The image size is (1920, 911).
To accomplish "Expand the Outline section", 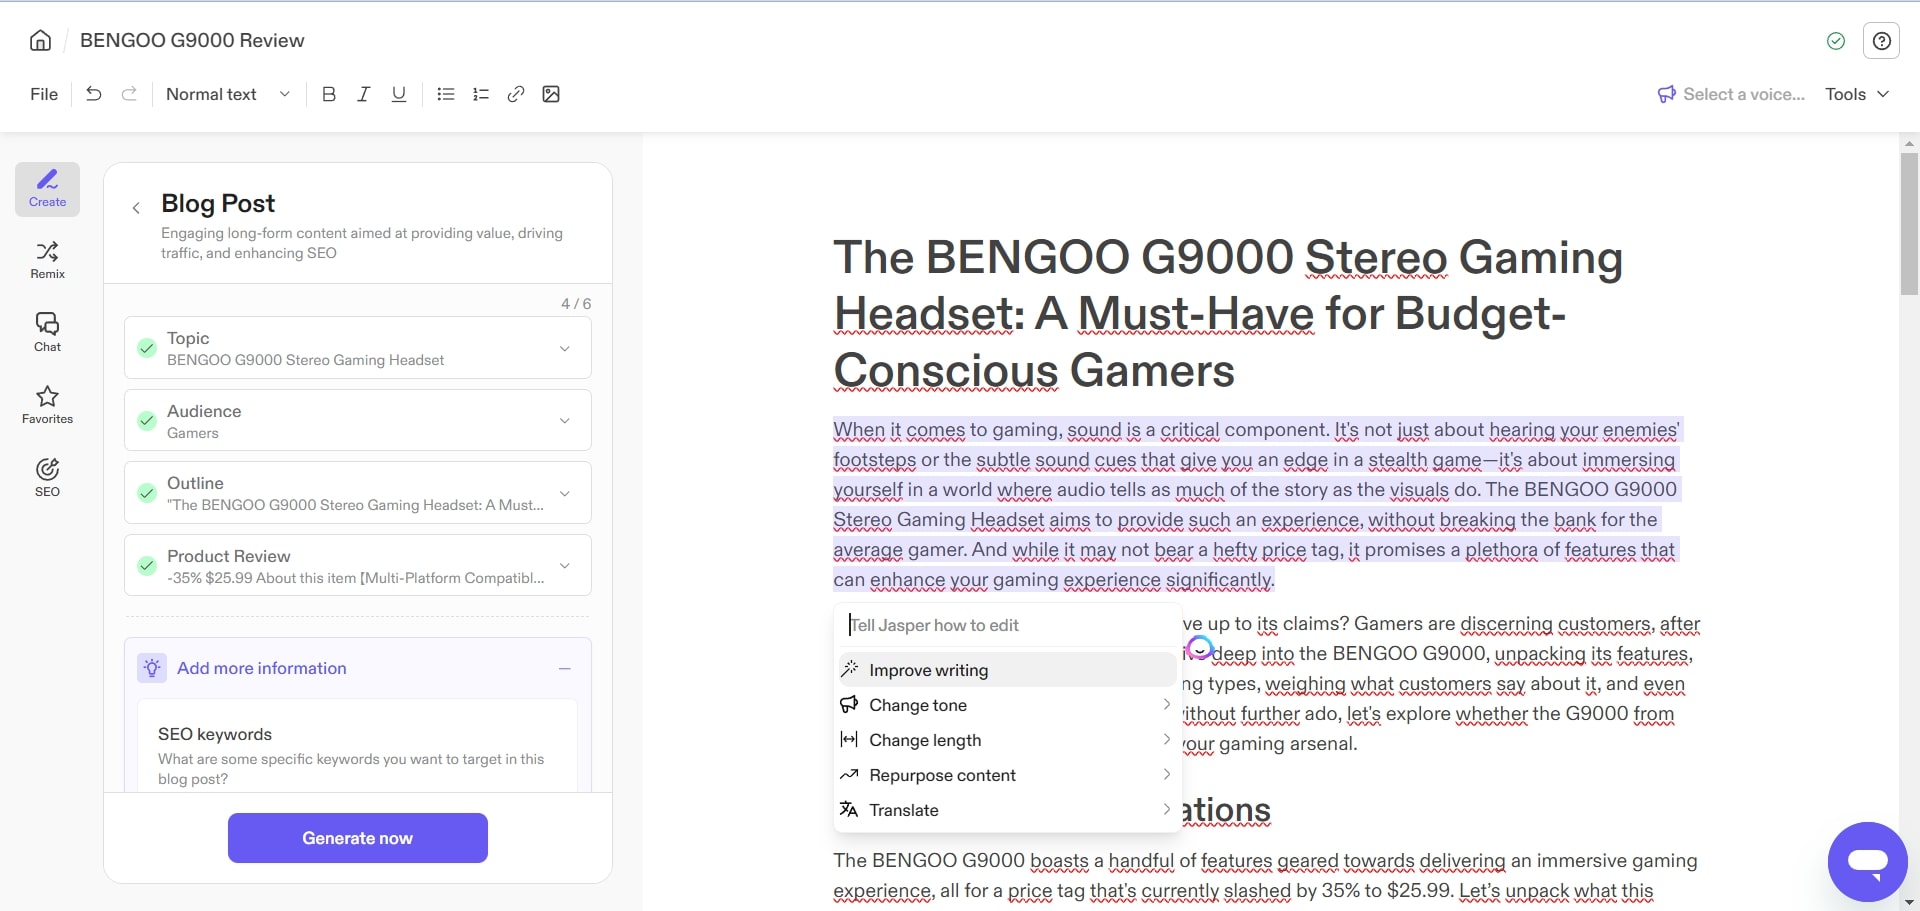I will 565,493.
